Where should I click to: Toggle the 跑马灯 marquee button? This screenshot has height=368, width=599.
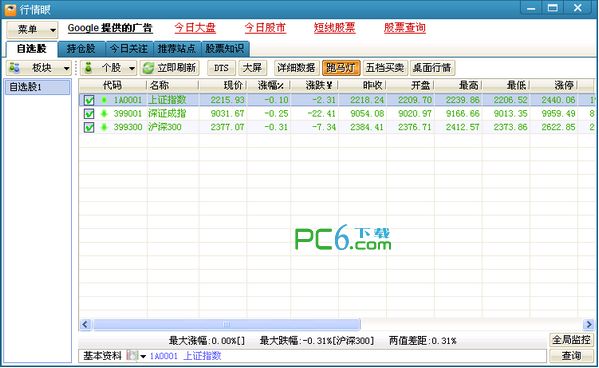click(x=341, y=68)
